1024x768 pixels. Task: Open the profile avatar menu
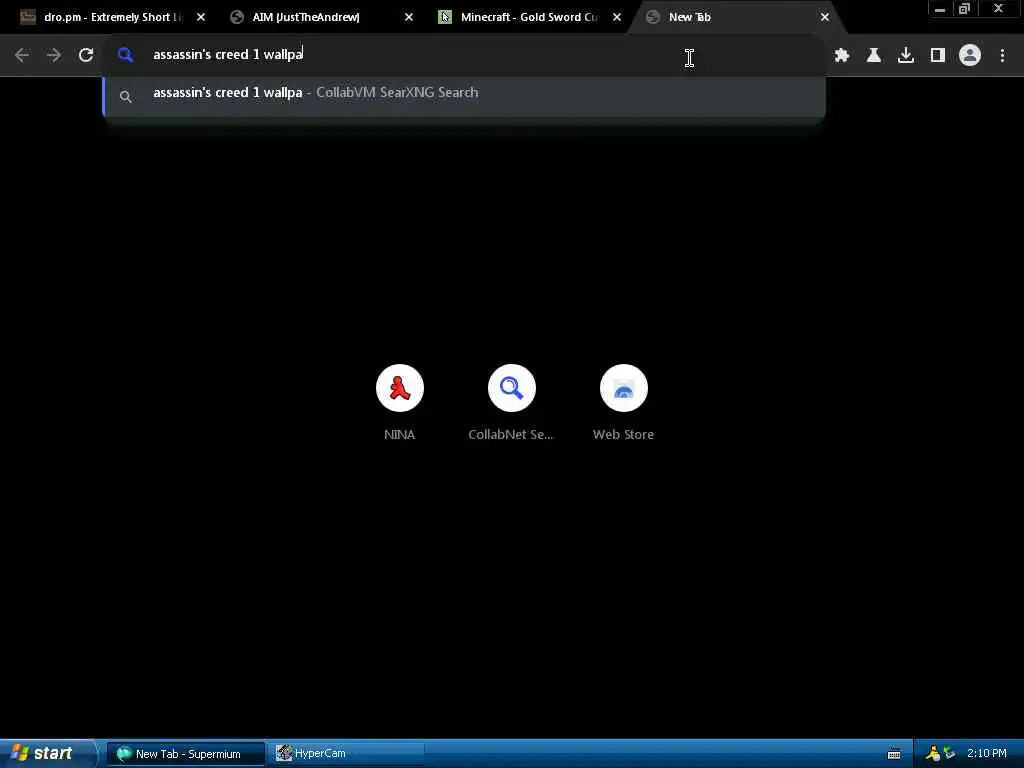pos(970,56)
